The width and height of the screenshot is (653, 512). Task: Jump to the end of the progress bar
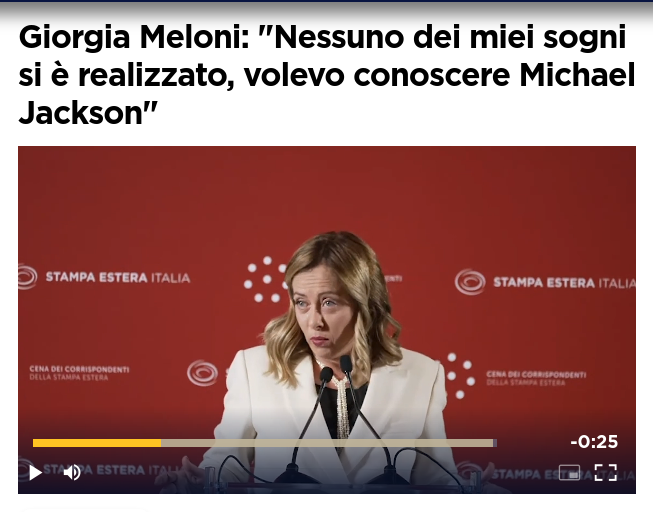pyautogui.click(x=495, y=443)
